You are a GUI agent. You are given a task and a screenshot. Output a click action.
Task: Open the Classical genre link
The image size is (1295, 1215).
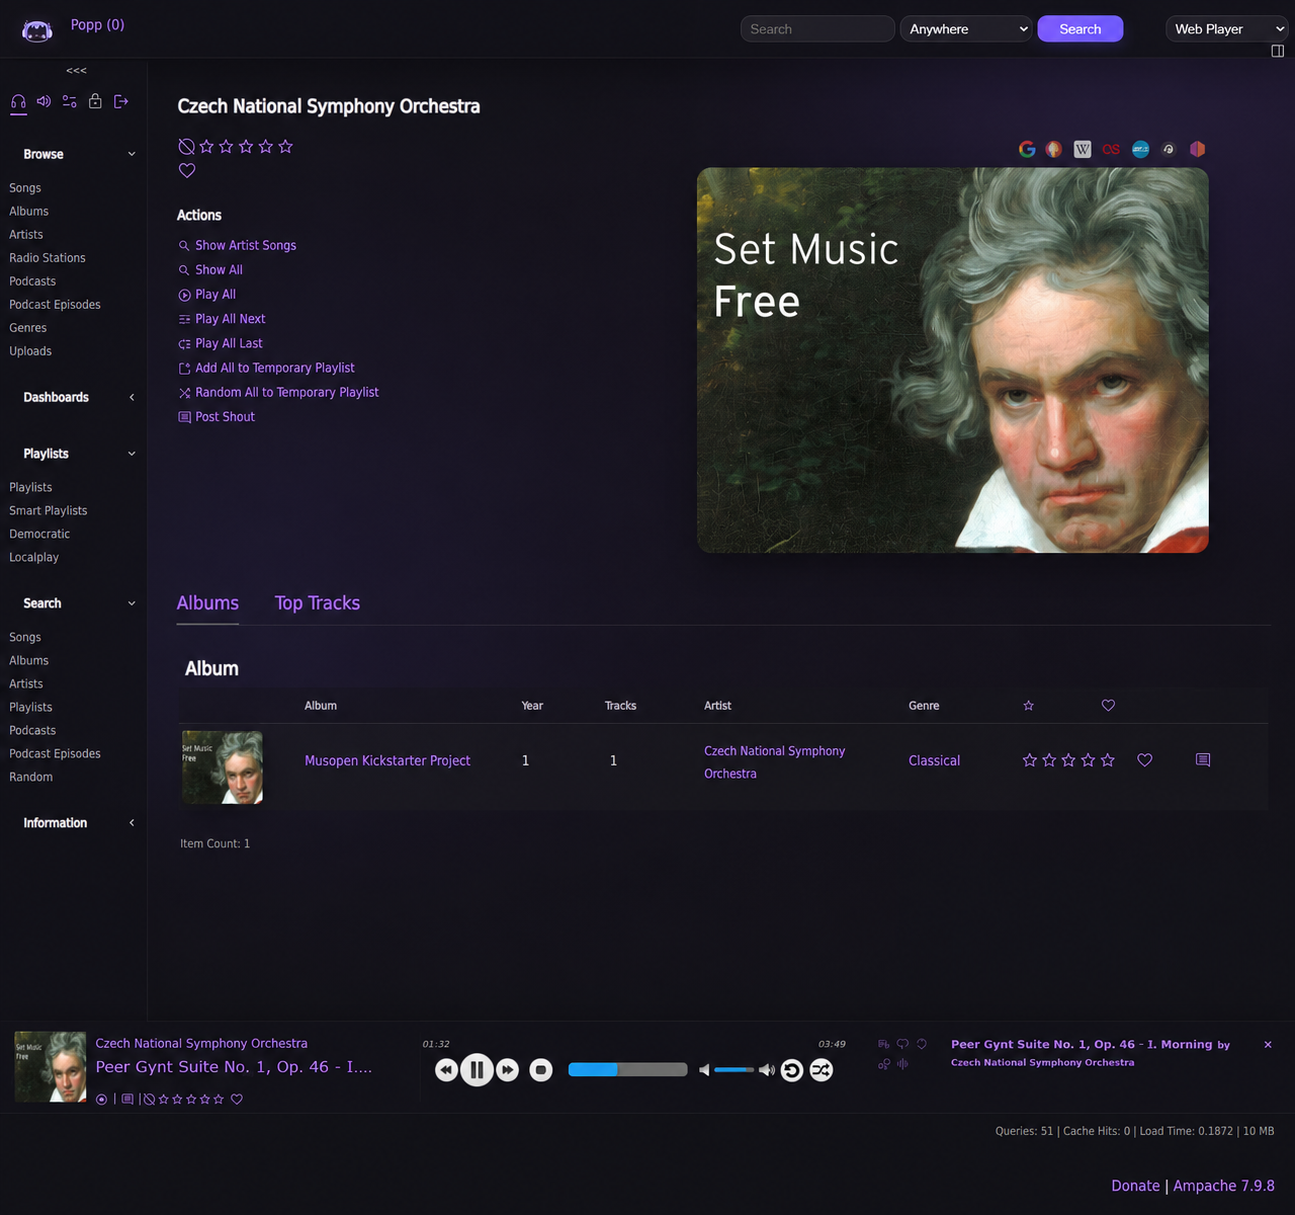934,760
